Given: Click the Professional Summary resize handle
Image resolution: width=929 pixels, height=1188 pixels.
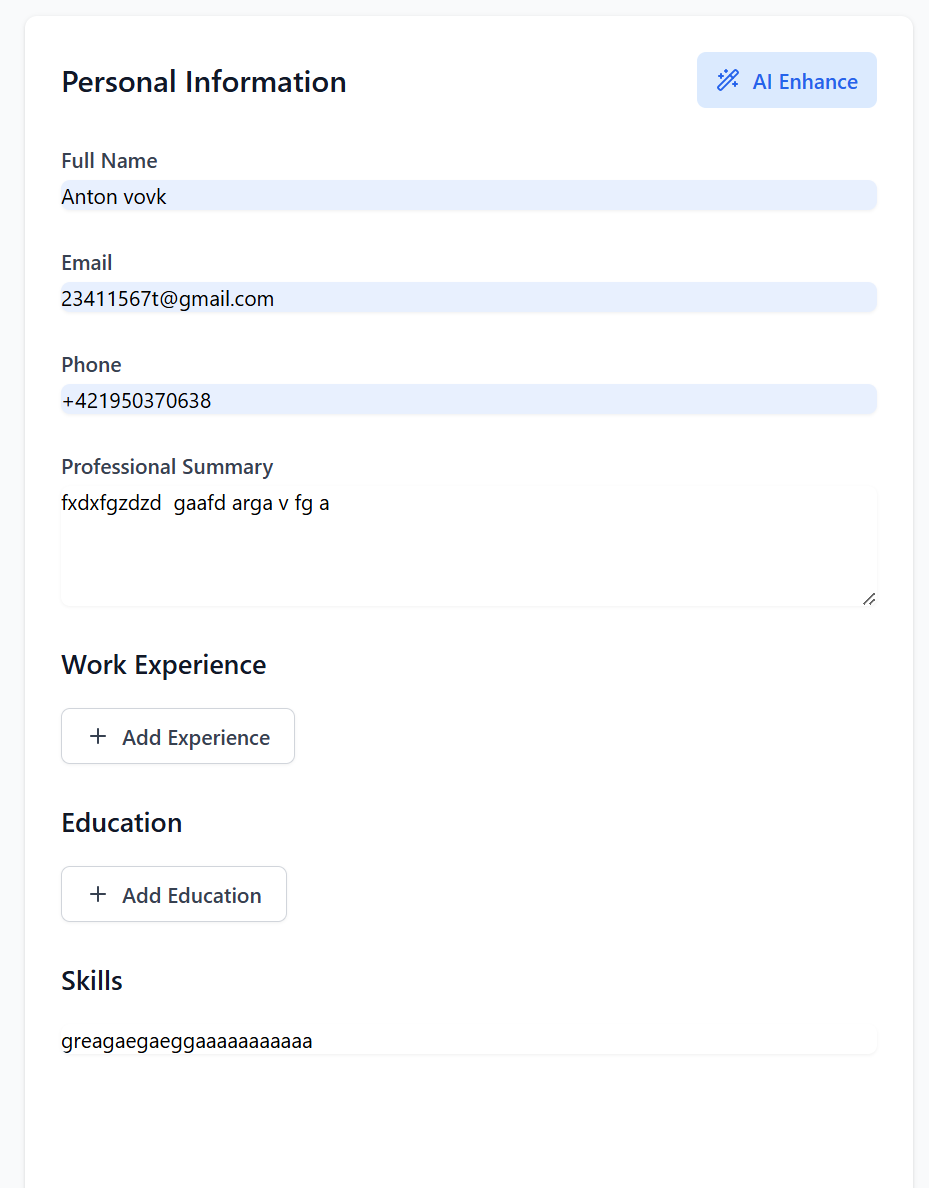Looking at the screenshot, I should [869, 598].
